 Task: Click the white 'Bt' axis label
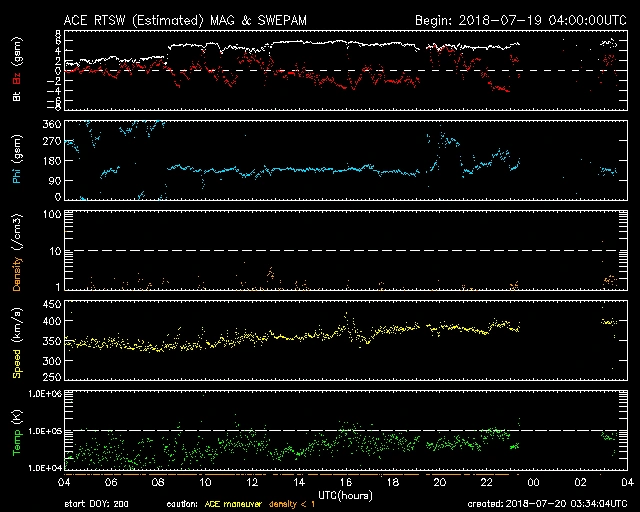coord(17,96)
